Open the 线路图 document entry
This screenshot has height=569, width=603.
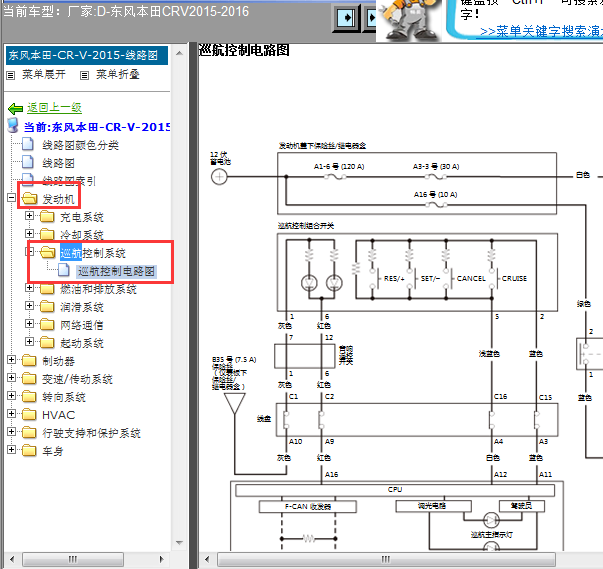coord(58,163)
